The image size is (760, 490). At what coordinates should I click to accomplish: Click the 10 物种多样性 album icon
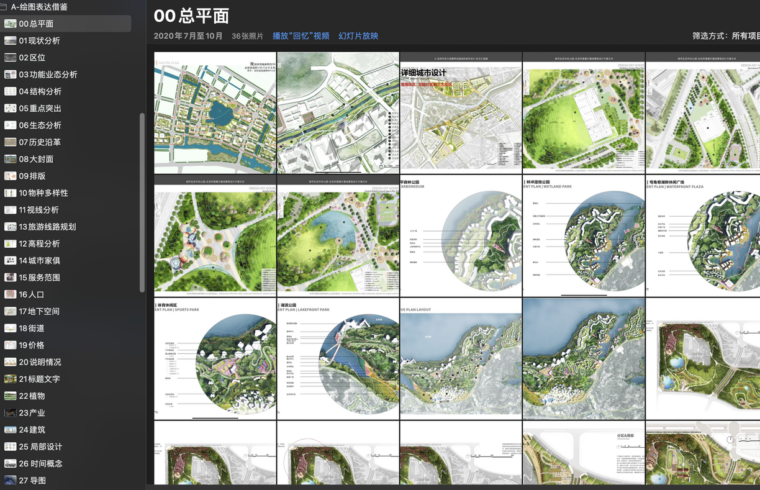tap(10, 193)
